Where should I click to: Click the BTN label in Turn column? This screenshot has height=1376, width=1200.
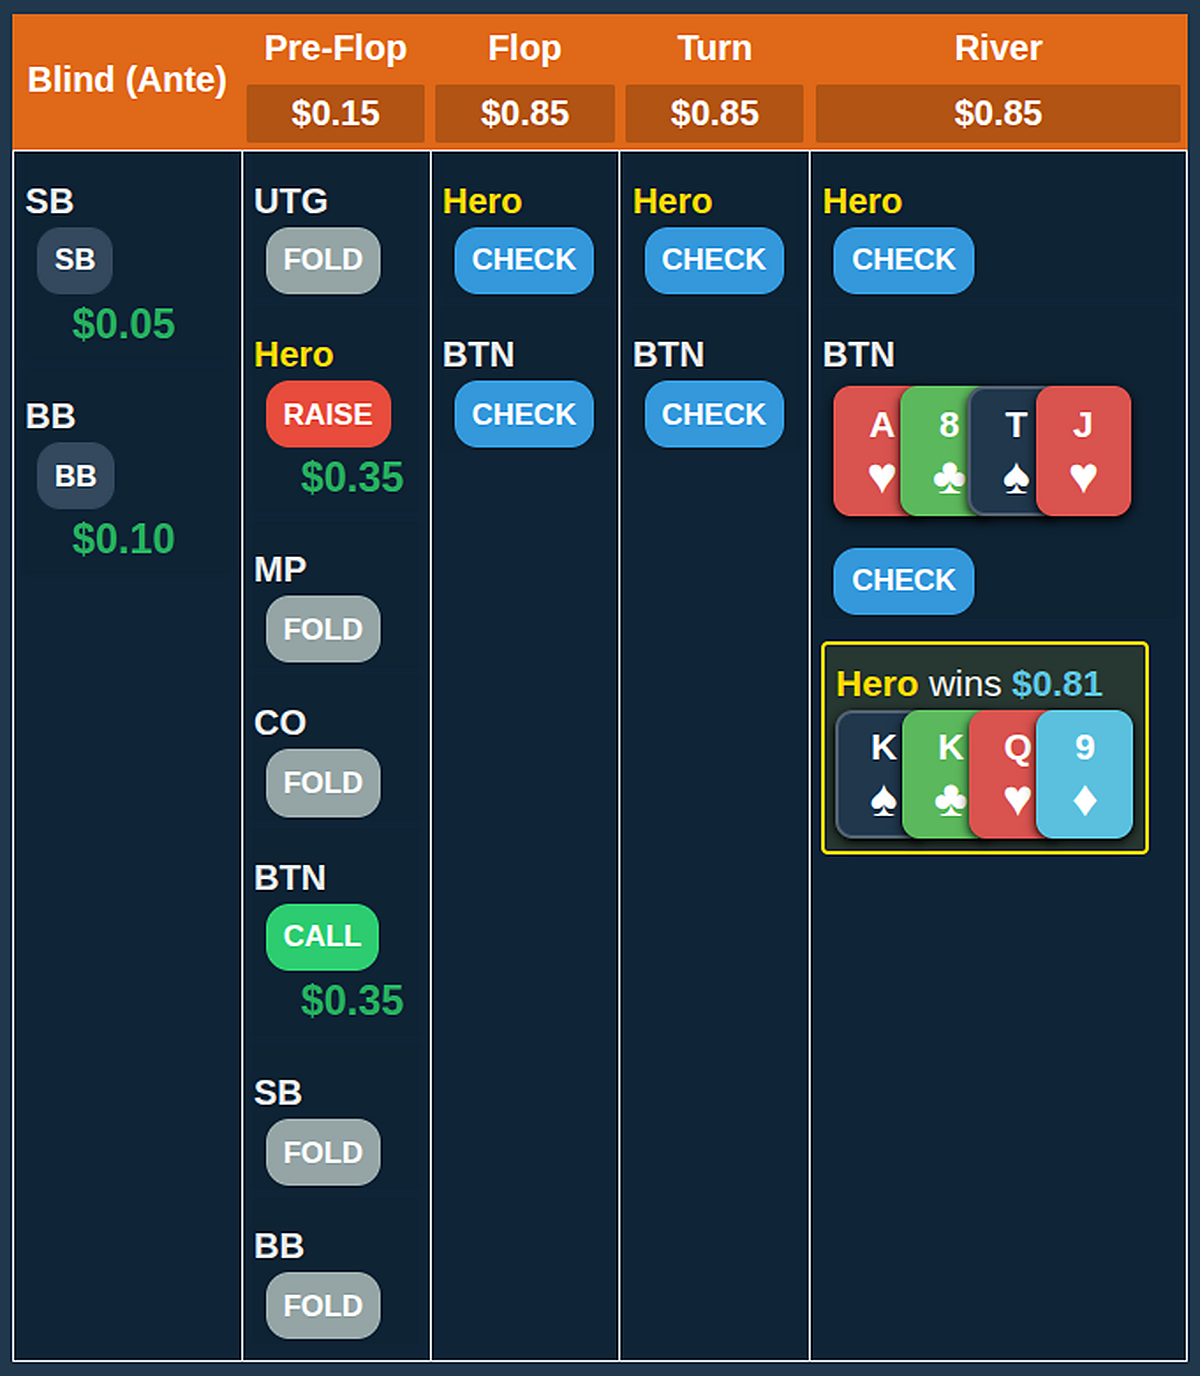point(669,355)
